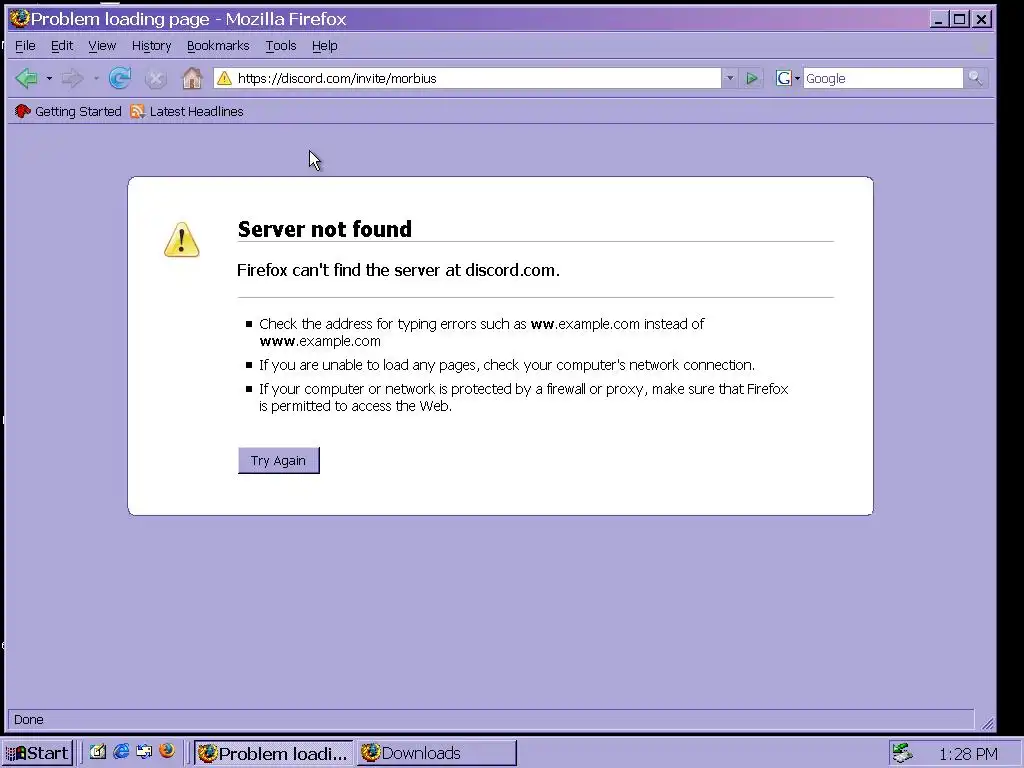Open the Bookmarks menu

pos(218,46)
